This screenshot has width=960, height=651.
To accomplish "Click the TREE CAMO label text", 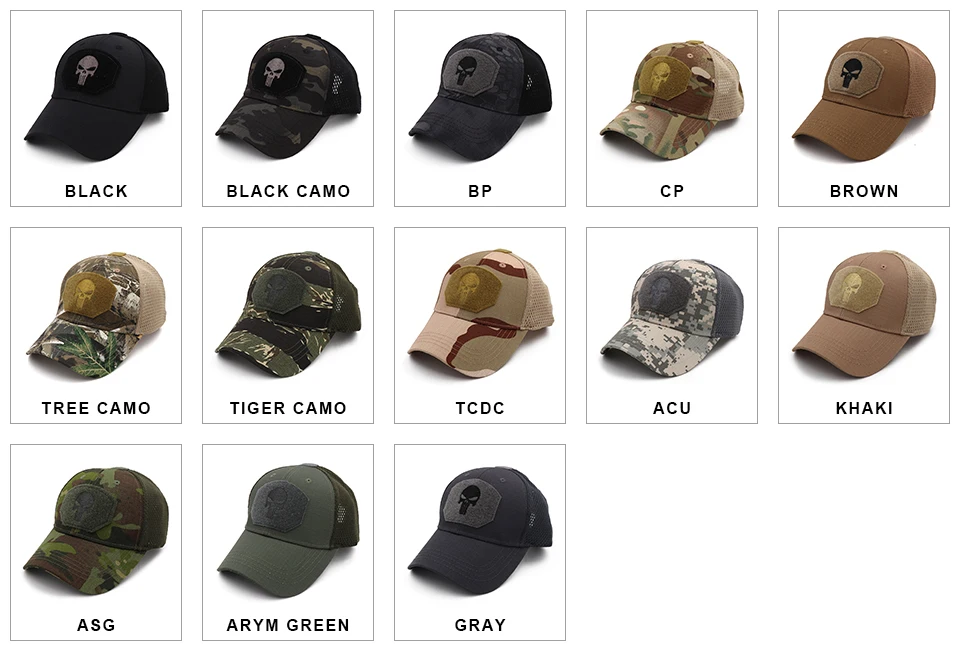I will click(96, 408).
